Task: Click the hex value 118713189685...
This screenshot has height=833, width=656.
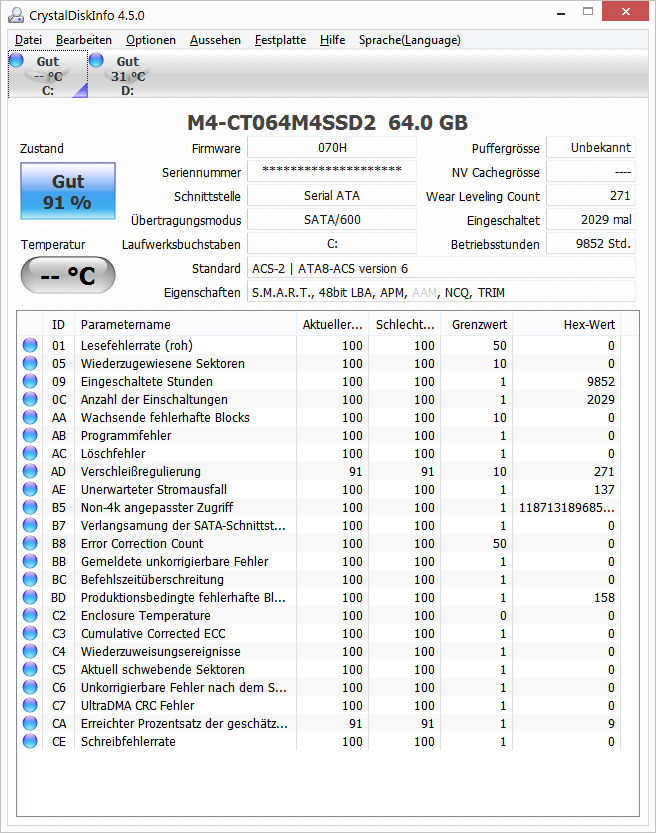Action: point(567,507)
